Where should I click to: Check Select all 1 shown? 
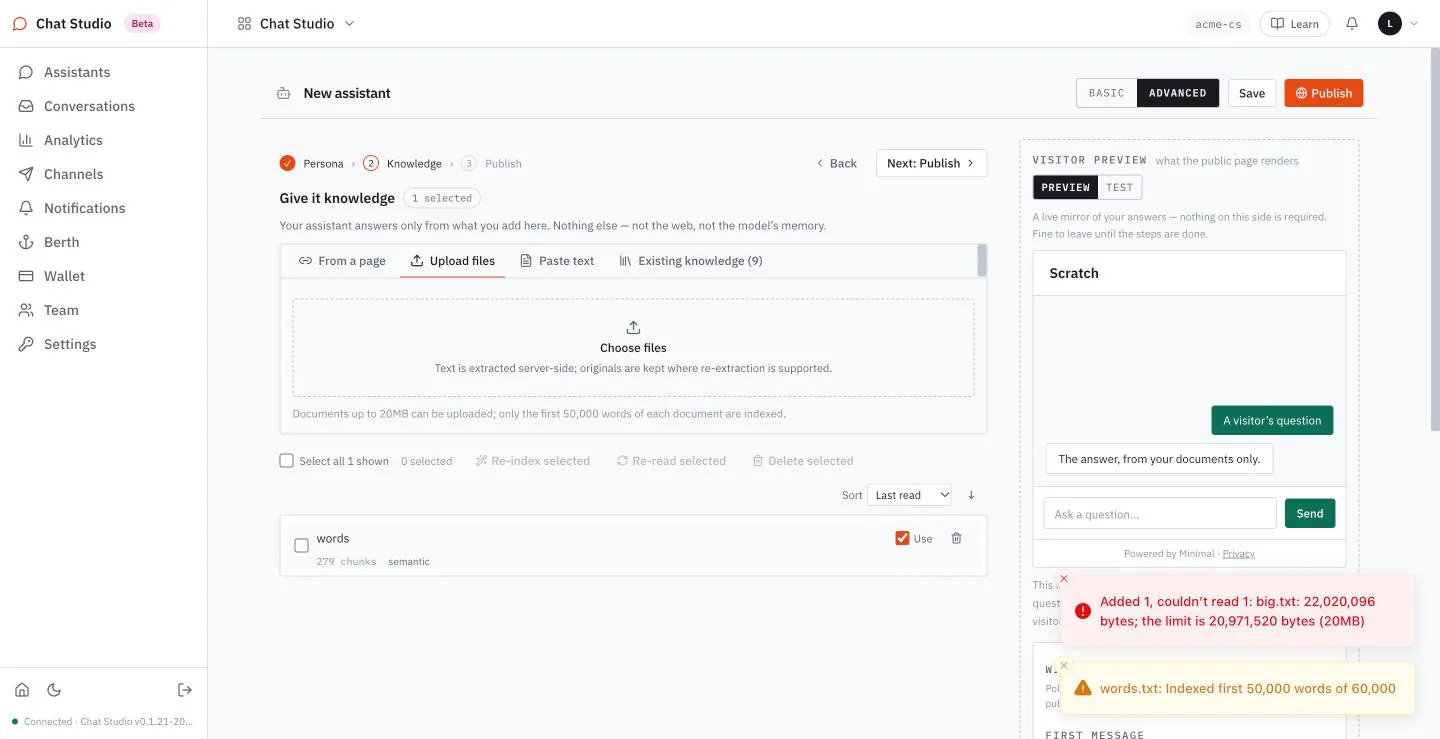coord(287,461)
